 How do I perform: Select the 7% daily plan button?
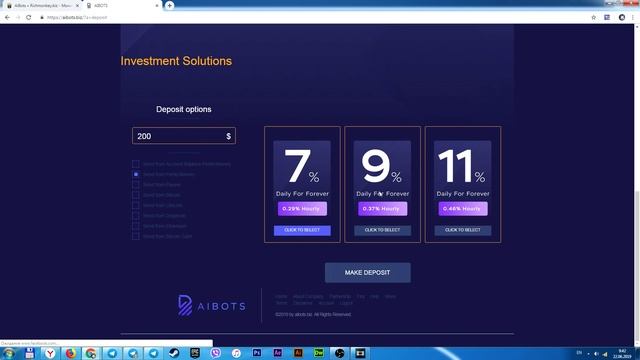[302, 230]
